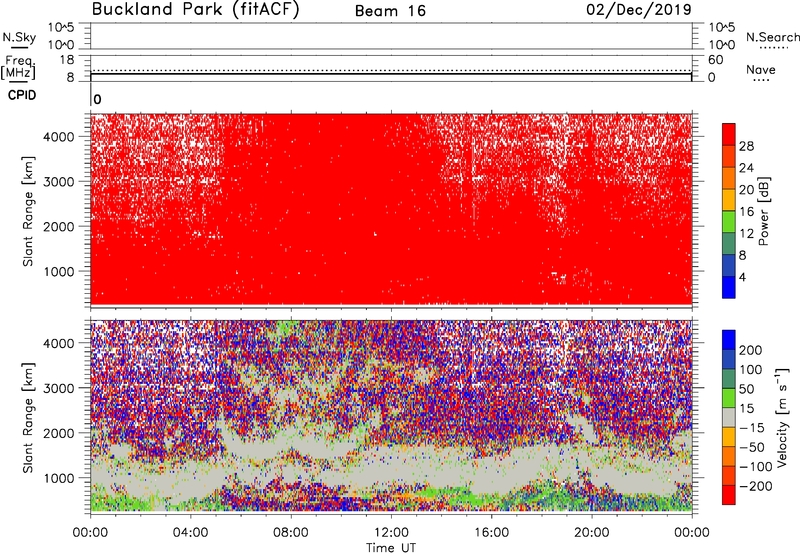Select the 16 dB colorbar label

(746, 212)
